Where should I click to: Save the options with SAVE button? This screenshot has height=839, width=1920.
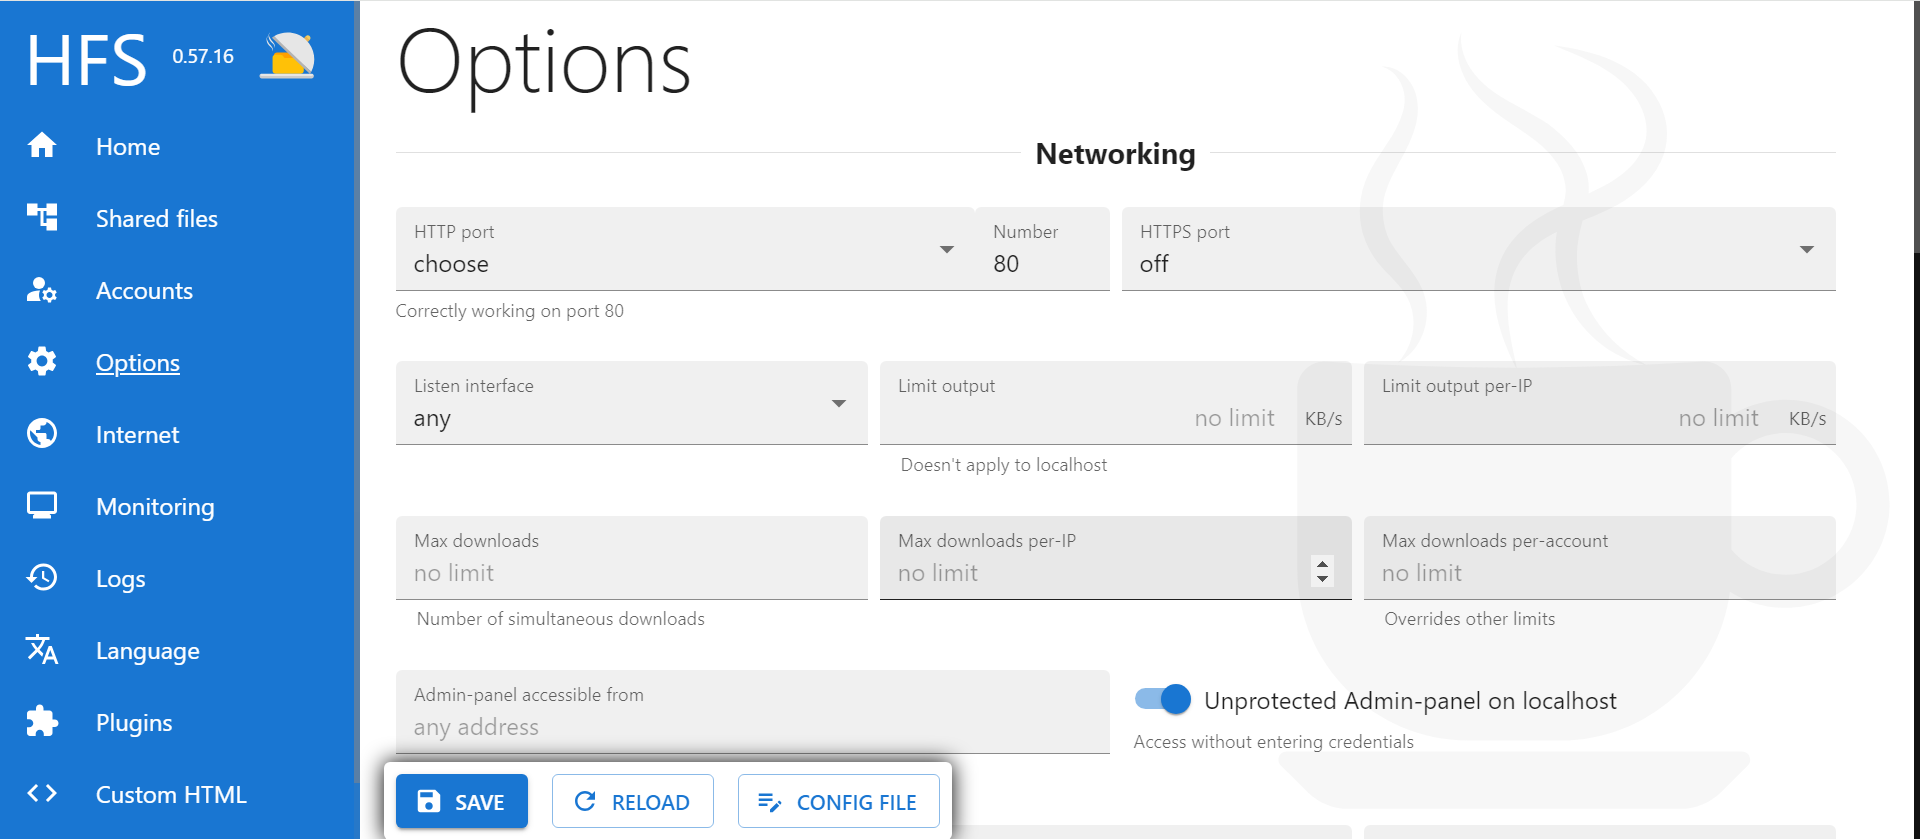462,801
